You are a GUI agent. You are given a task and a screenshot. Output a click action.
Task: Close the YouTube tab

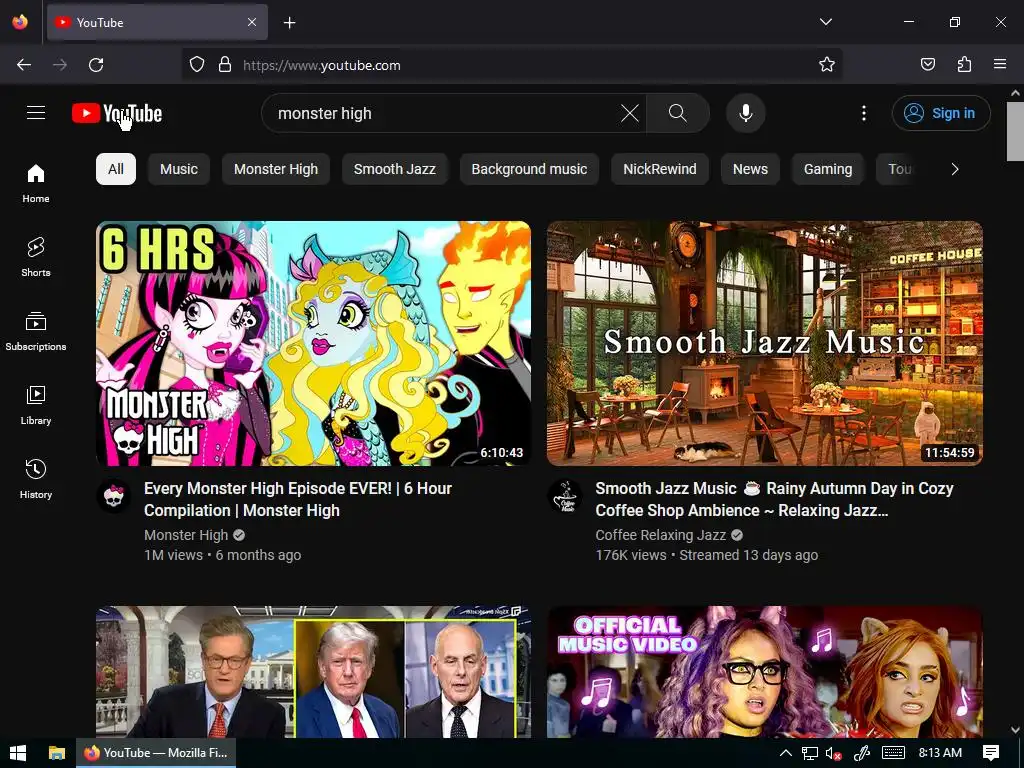pos(252,22)
